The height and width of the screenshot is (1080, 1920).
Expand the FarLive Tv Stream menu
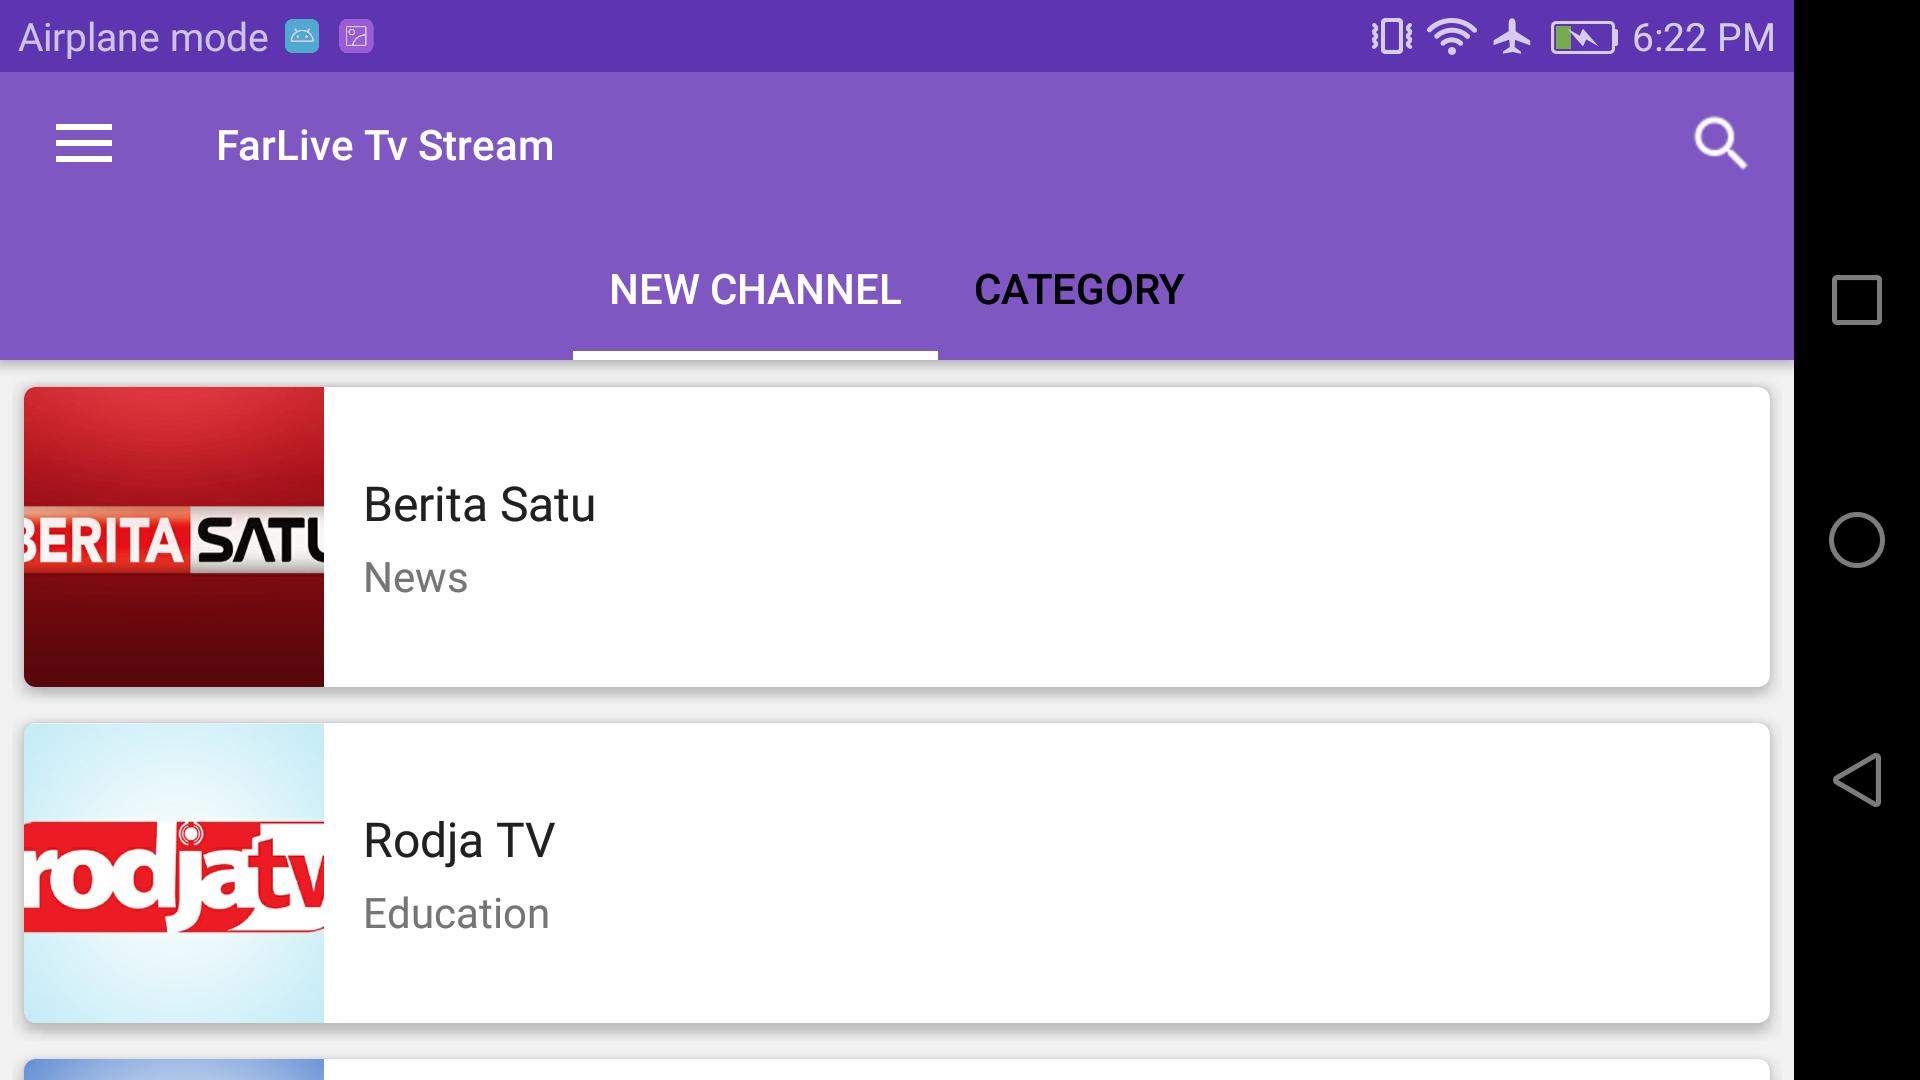pyautogui.click(x=82, y=144)
